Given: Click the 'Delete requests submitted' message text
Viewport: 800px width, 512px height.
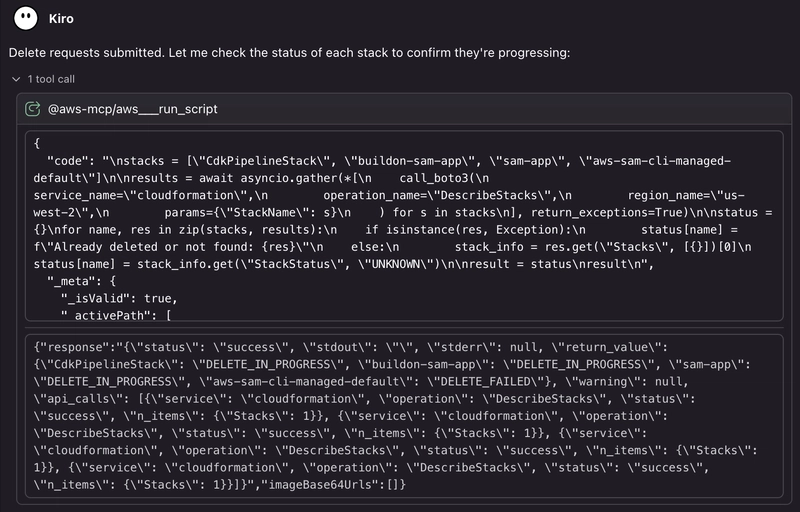Looking at the screenshot, I should click(x=289, y=53).
